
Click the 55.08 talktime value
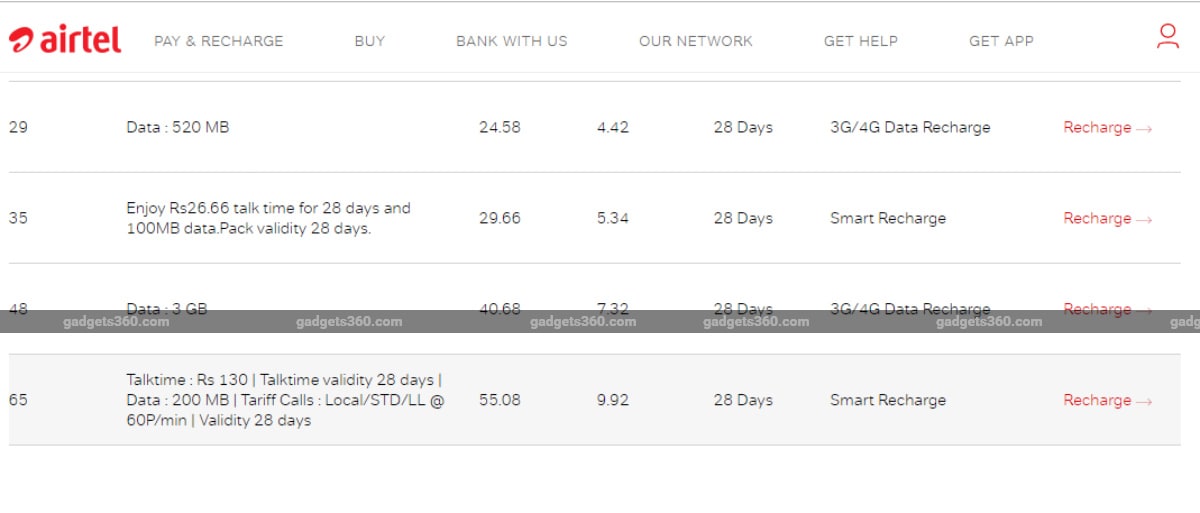tap(500, 401)
